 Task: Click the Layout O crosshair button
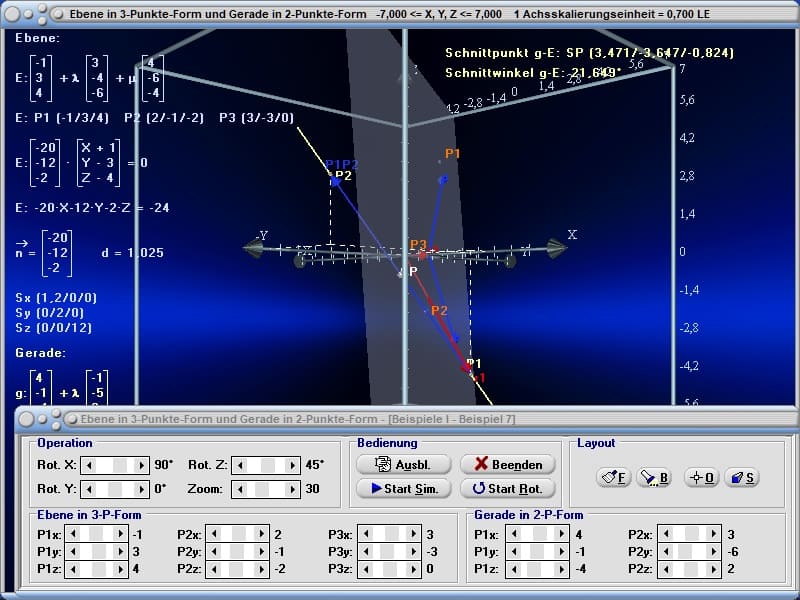tap(702, 478)
